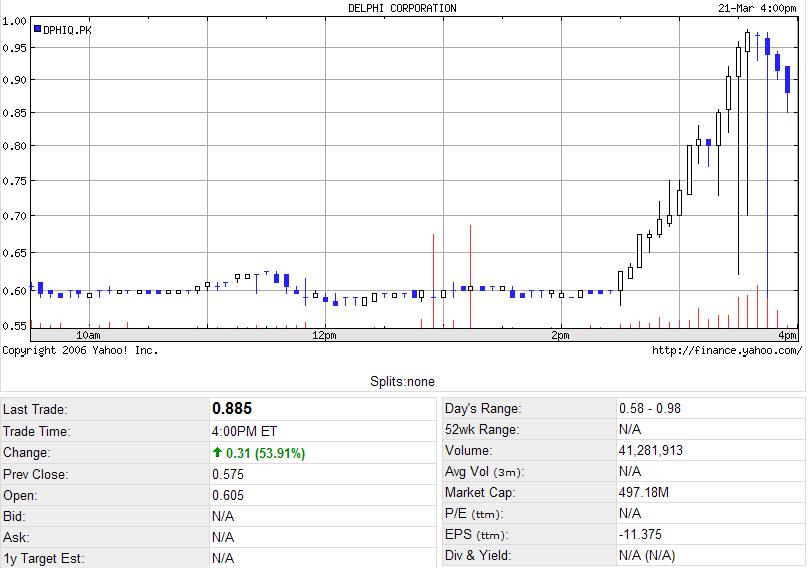
Task: Click the 21-Mar 4:00pm timestamp
Action: (757, 8)
